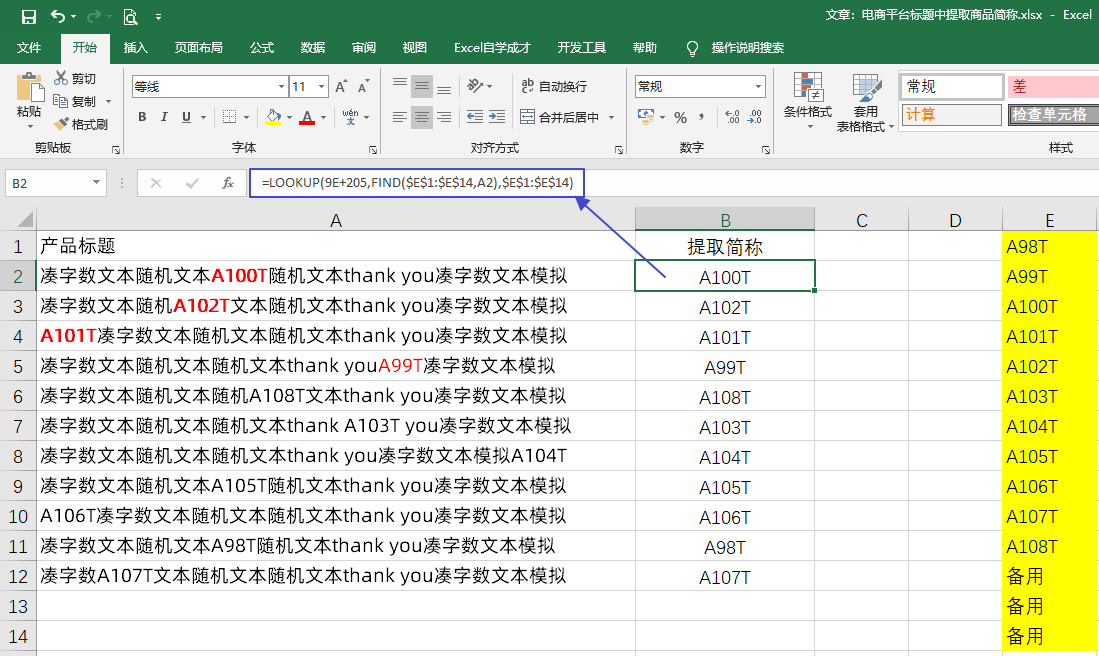Save the workbook with the floppy icon
Image resolution: width=1099 pixels, height=656 pixels.
click(x=29, y=16)
